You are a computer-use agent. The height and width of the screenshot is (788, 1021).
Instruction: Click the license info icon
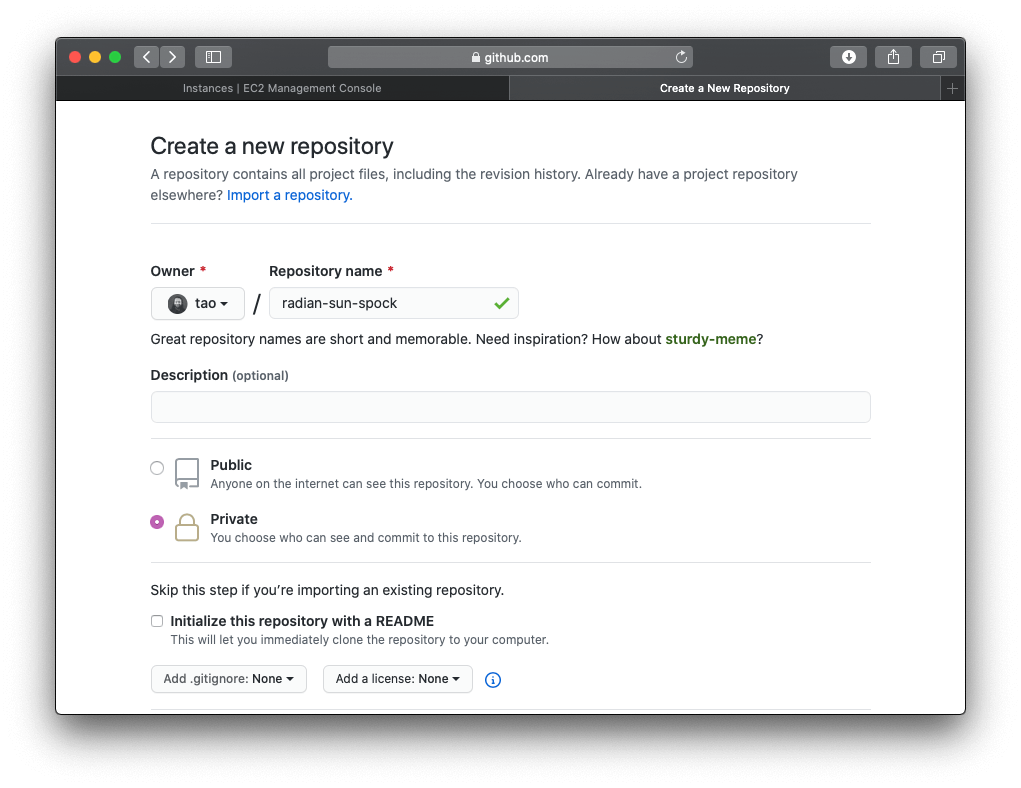click(492, 679)
